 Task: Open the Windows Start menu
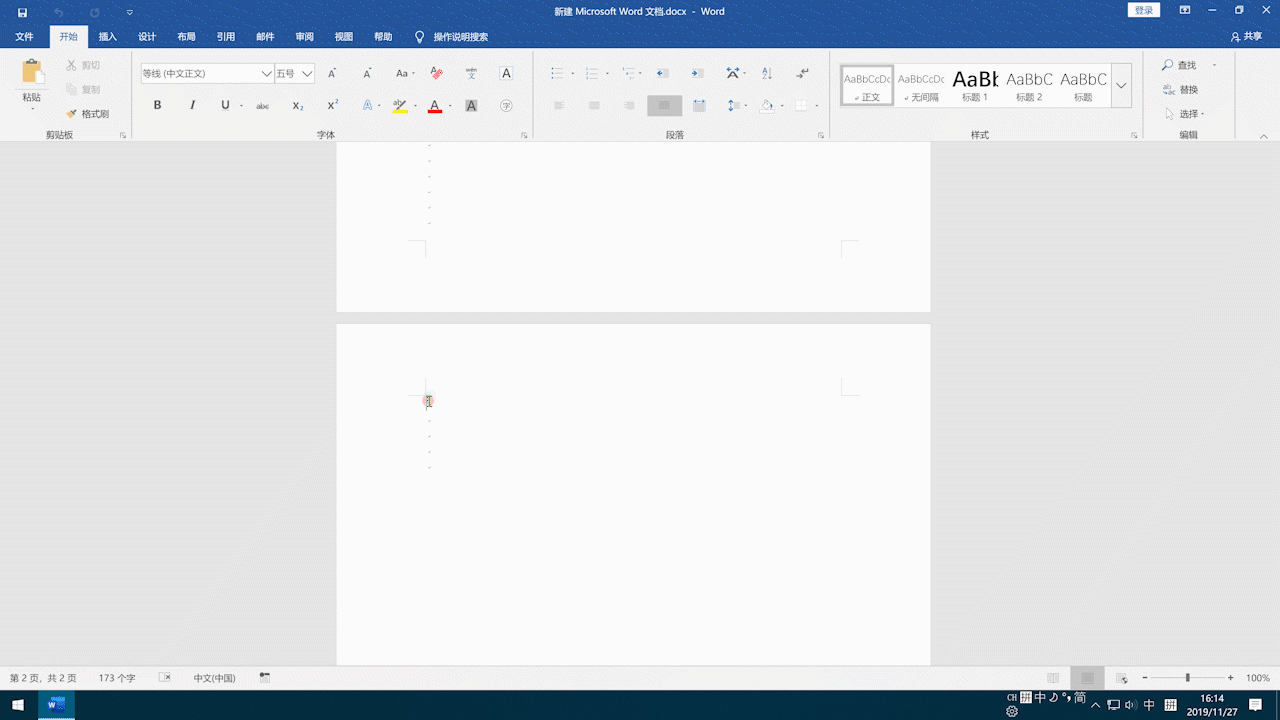click(18, 705)
